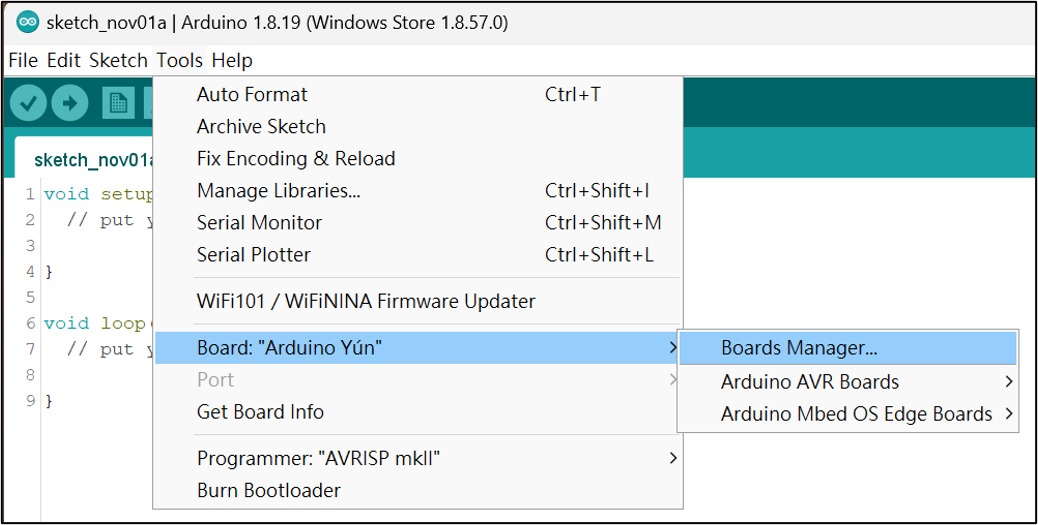The width and height of the screenshot is (1038, 525).
Task: Click the New sketch toolbar icon
Action: 119,102
